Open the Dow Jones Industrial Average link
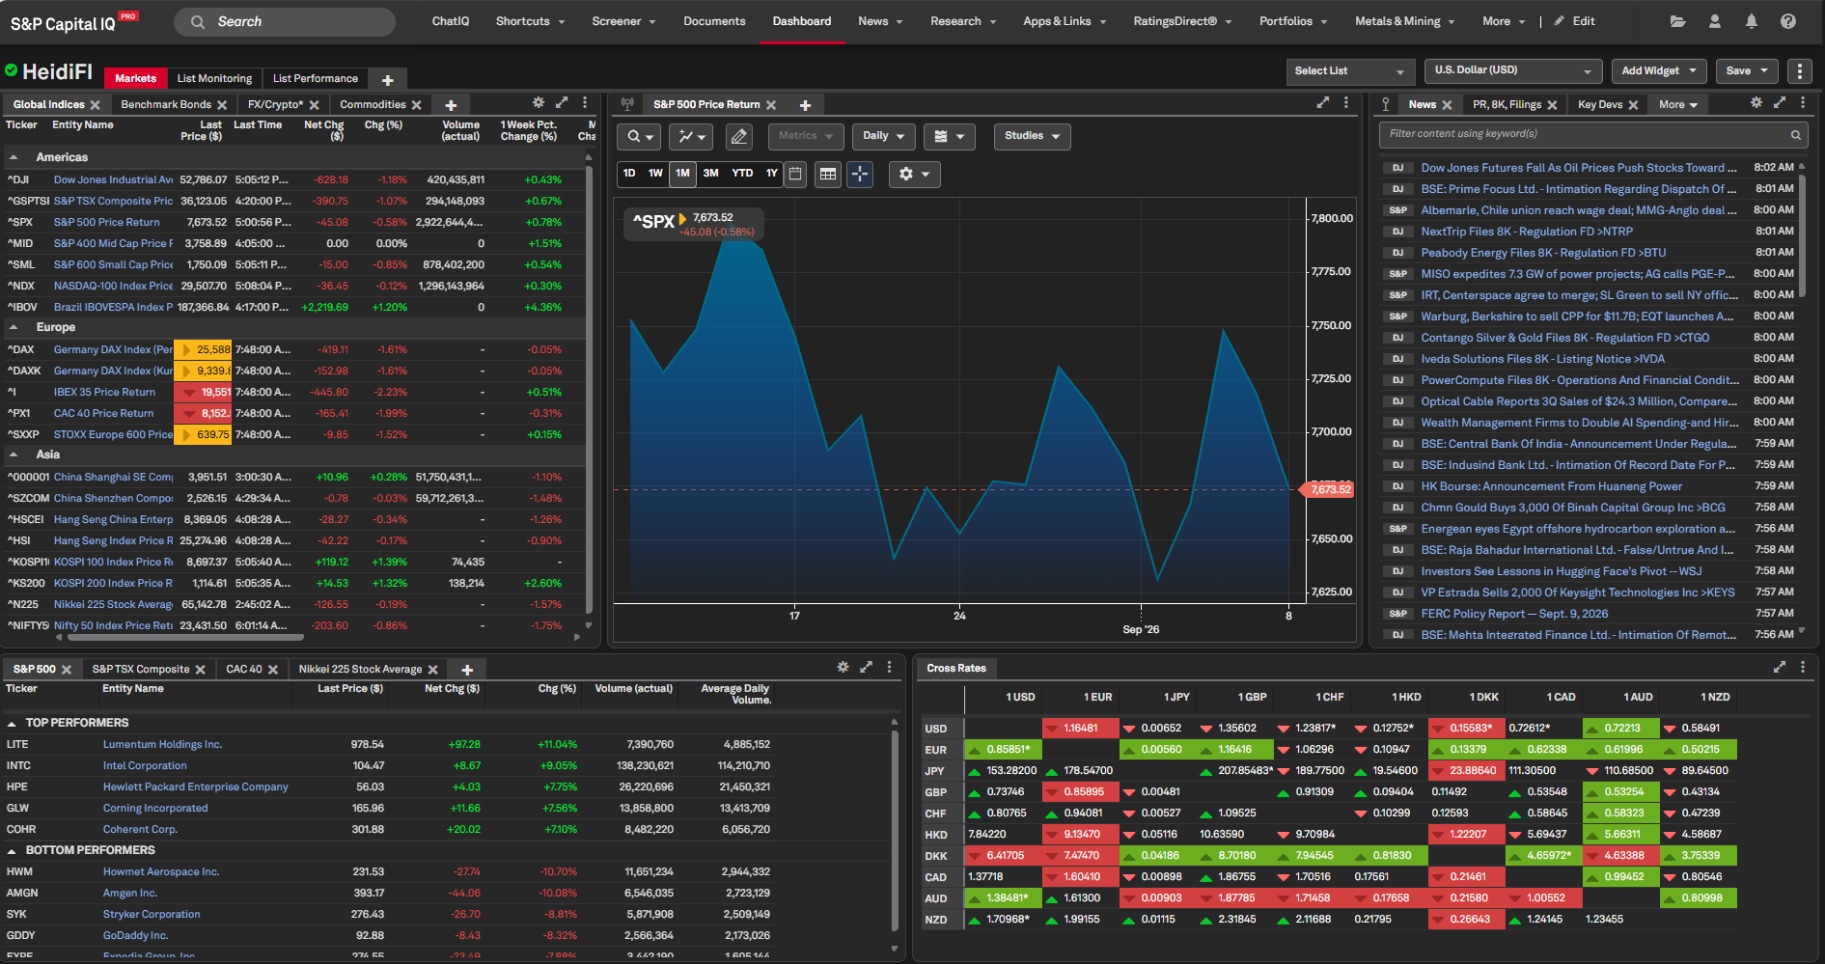This screenshot has width=1825, height=964. 113,180
